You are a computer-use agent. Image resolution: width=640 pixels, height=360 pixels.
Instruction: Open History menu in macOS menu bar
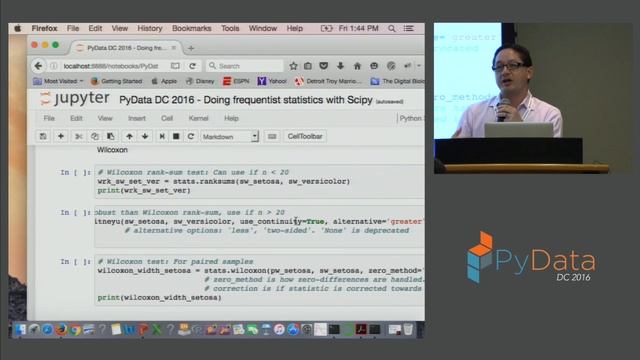(150, 28)
